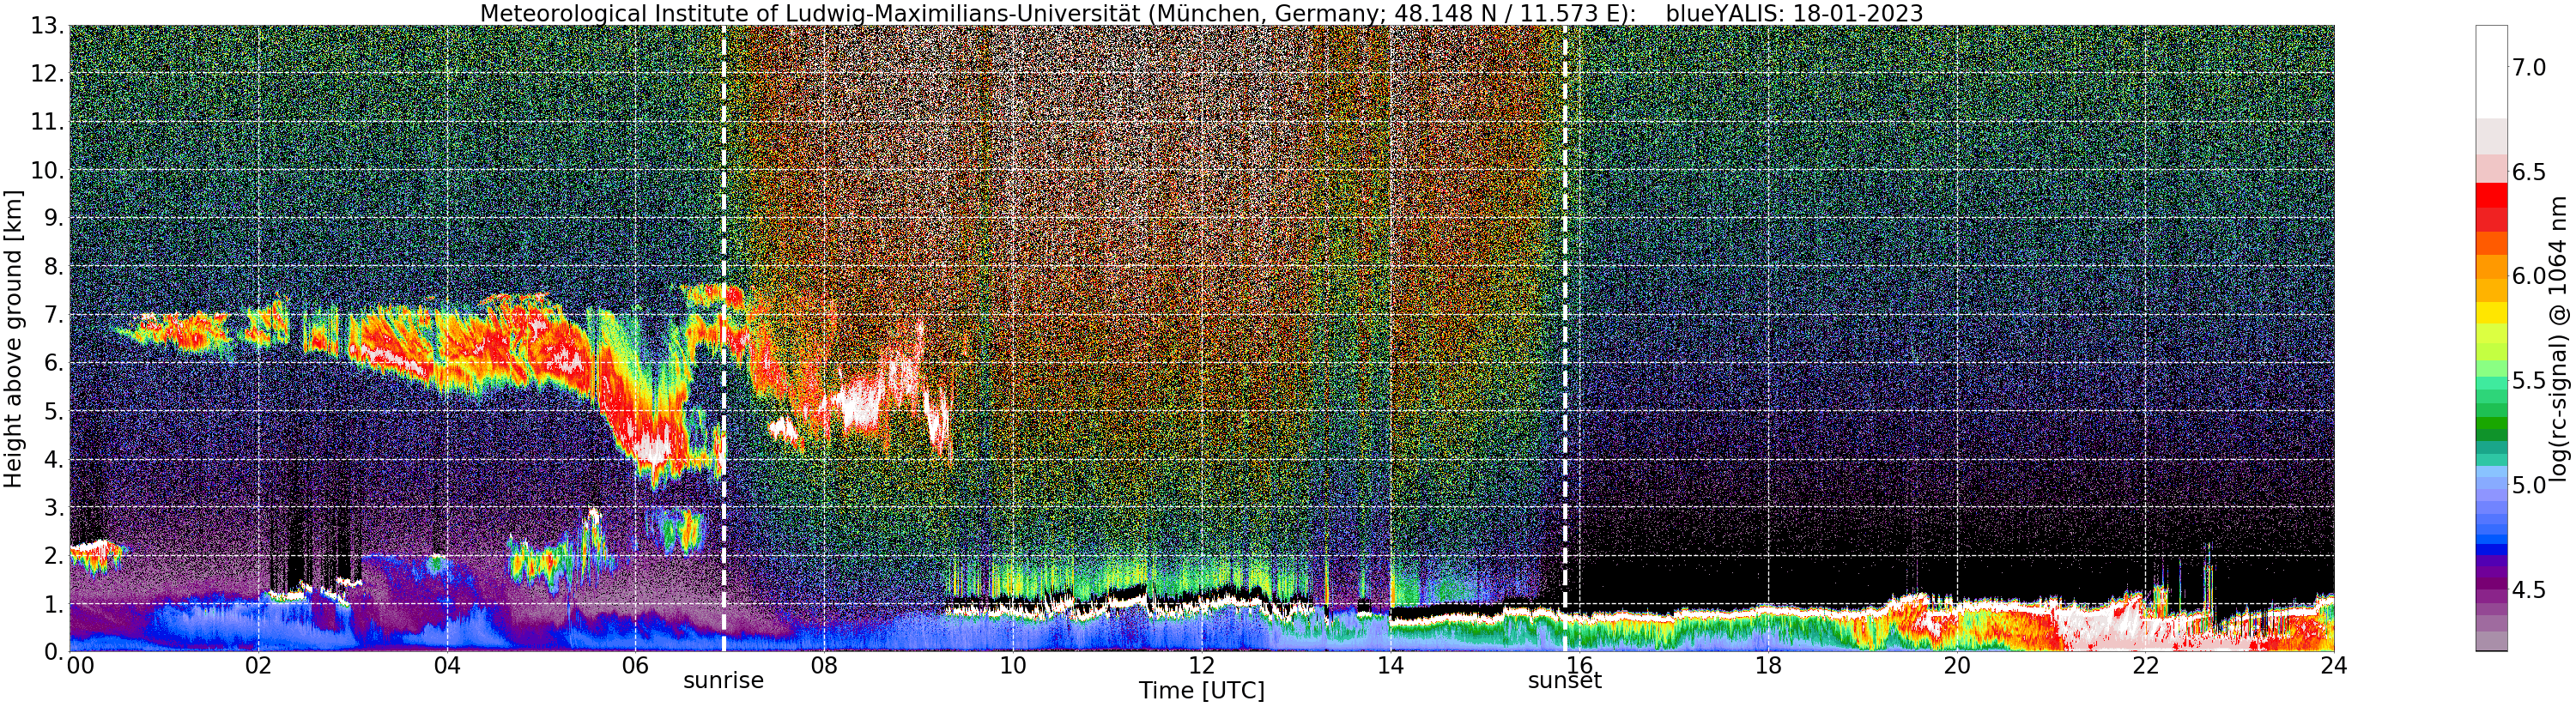Screen dimensions: 2576x707
Task: Click the dashed sunset marker line
Action: [x=1565, y=338]
